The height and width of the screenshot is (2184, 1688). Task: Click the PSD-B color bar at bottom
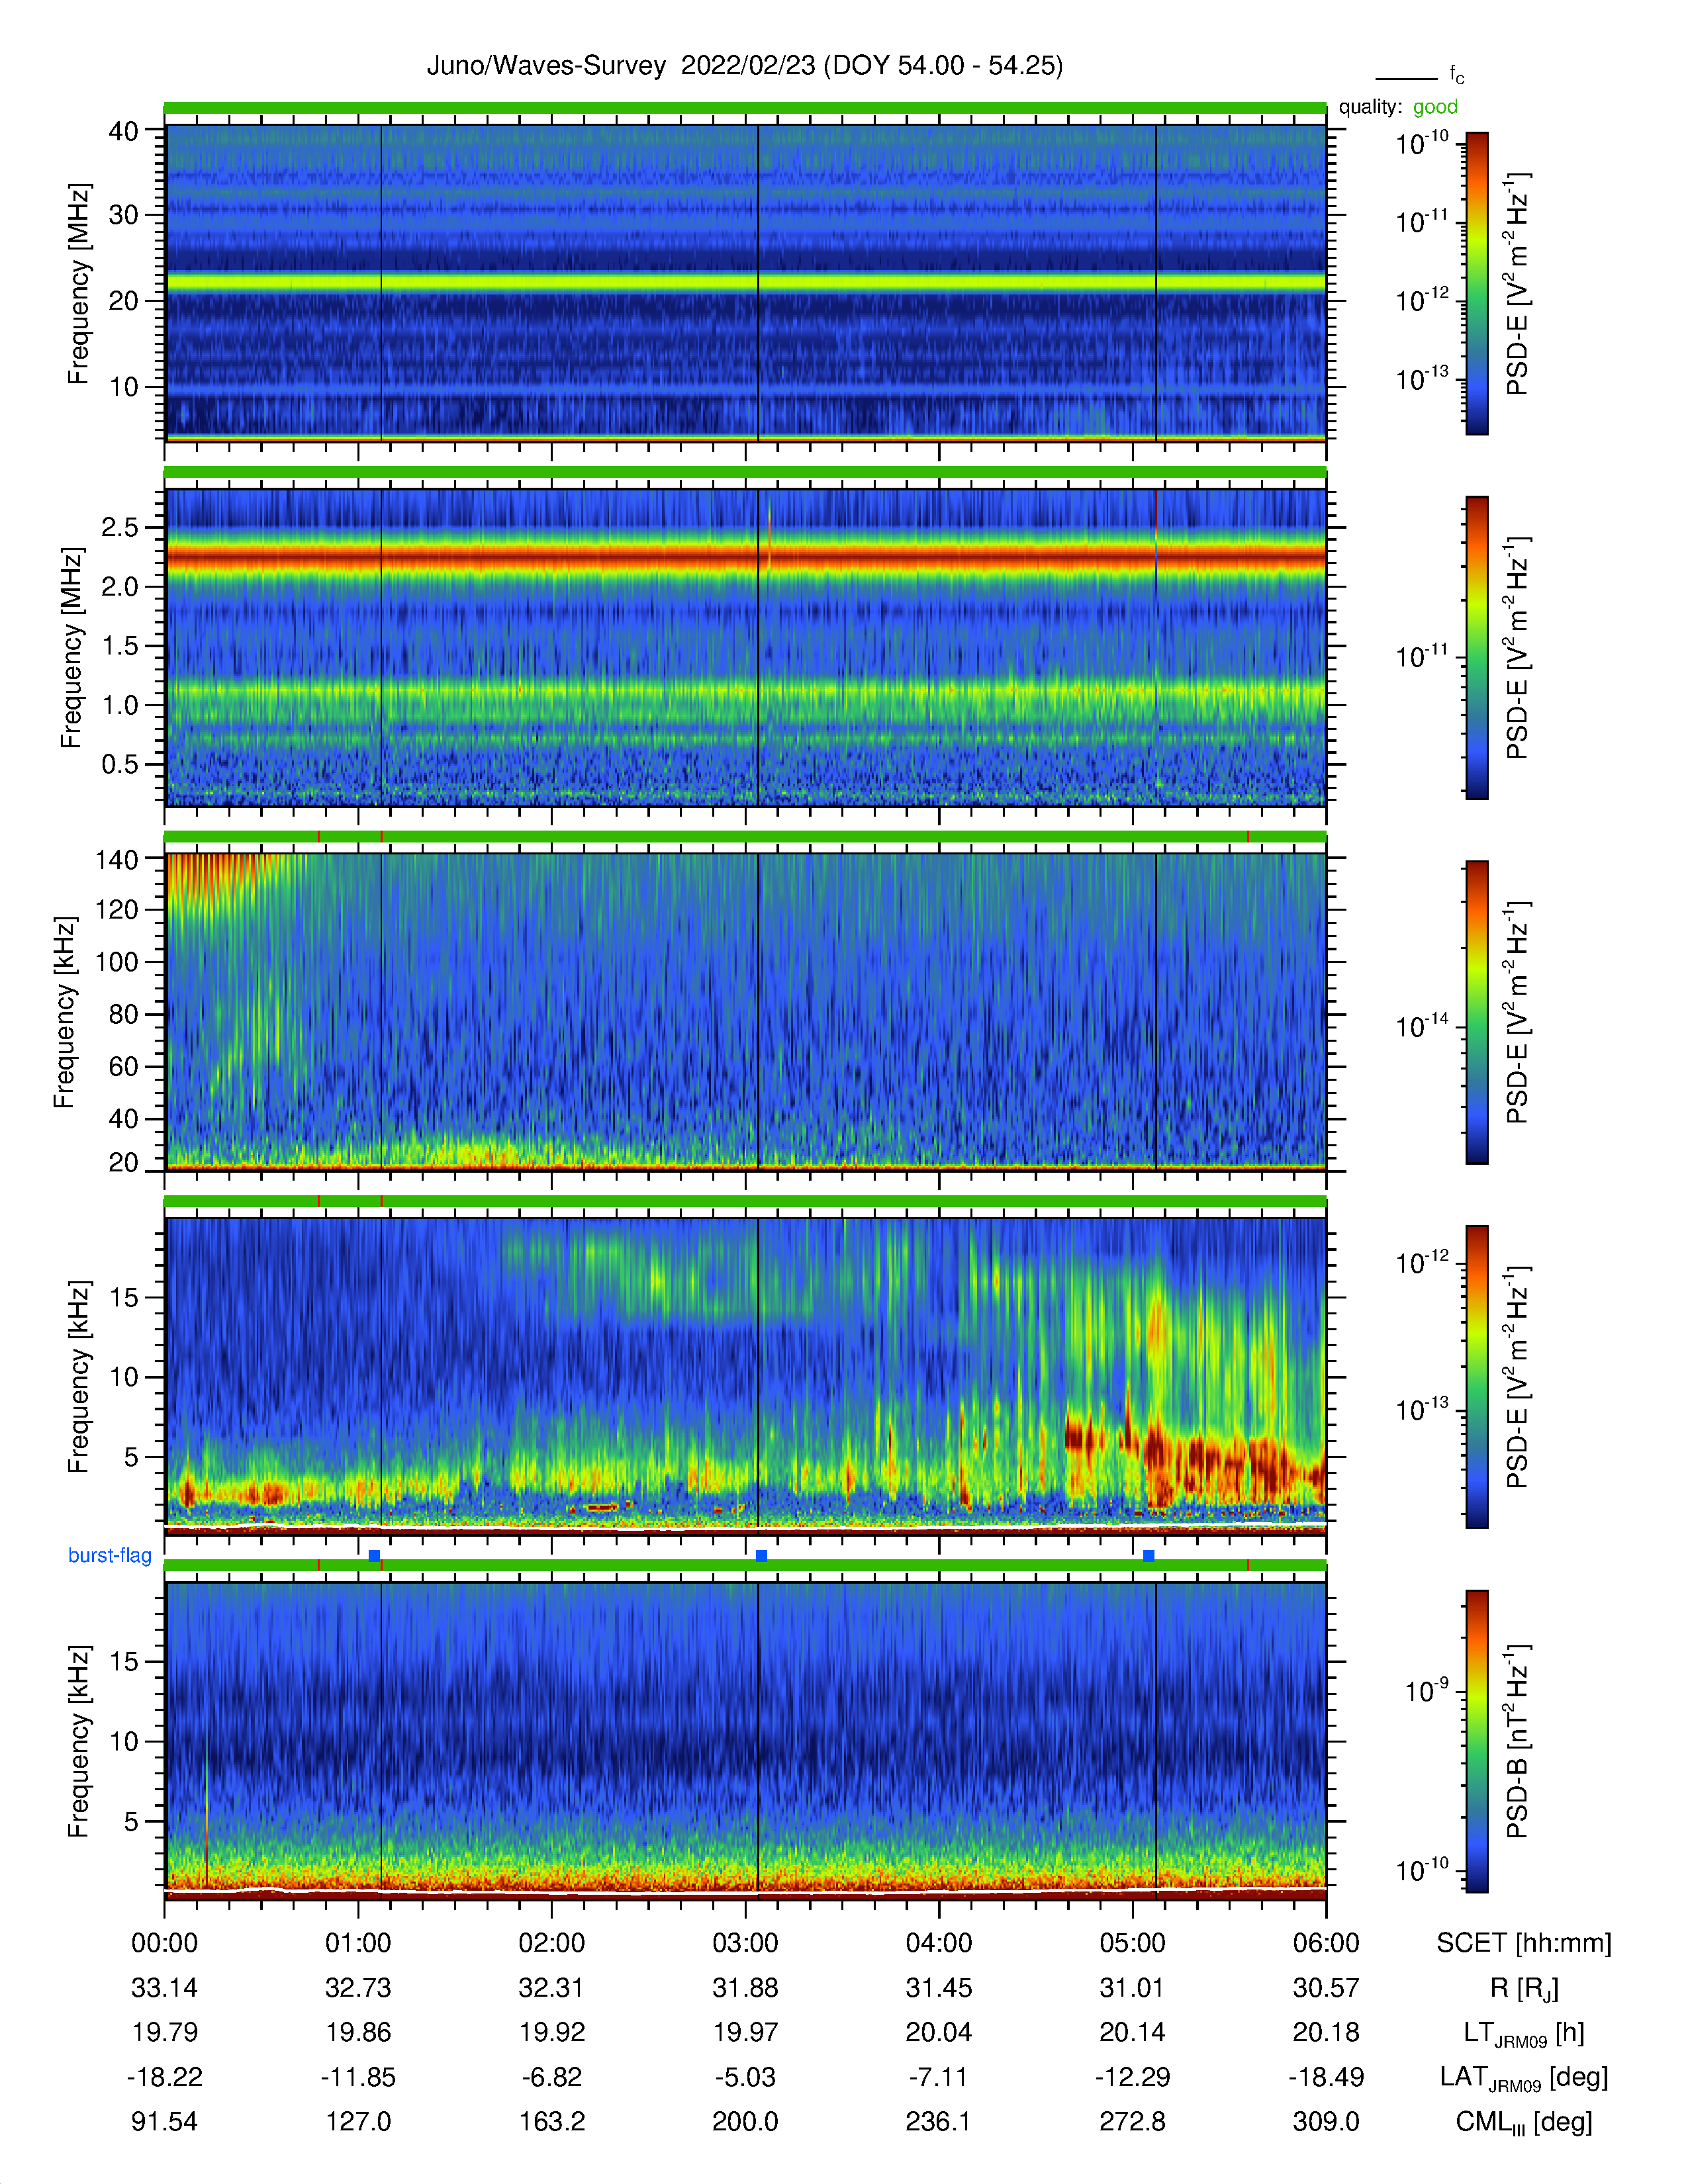pos(1476,1741)
